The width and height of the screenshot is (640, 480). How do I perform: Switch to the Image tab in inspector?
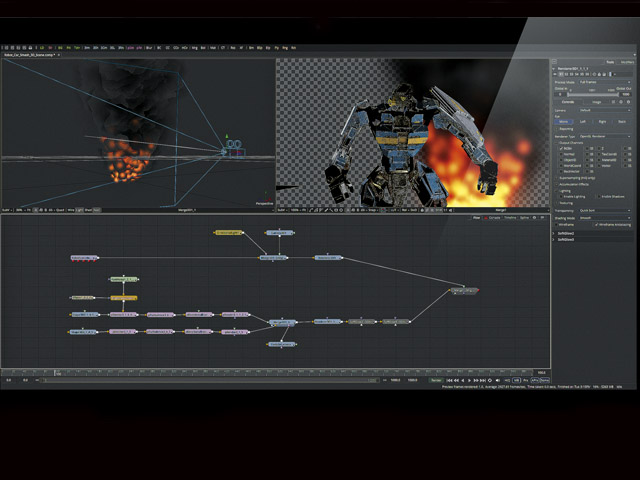pyautogui.click(x=597, y=102)
